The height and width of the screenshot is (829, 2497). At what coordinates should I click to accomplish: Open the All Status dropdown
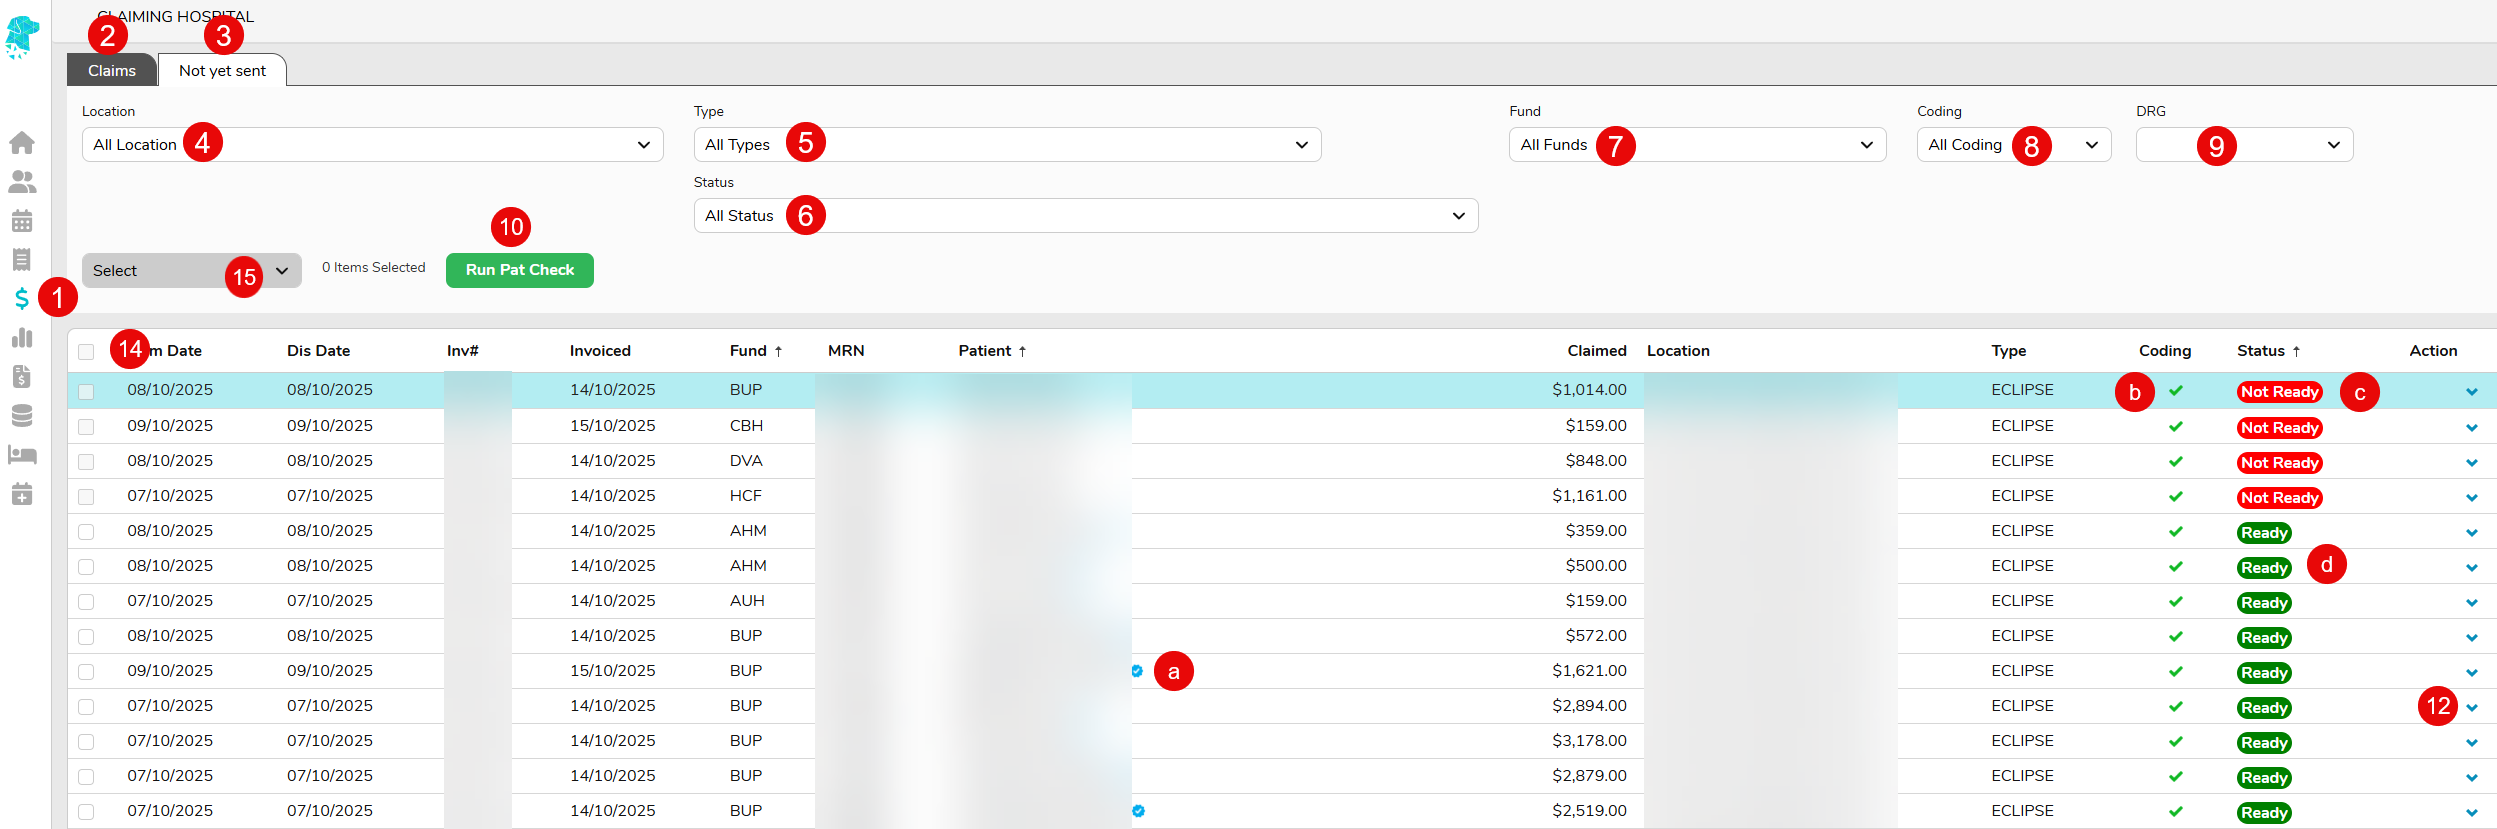click(1085, 216)
